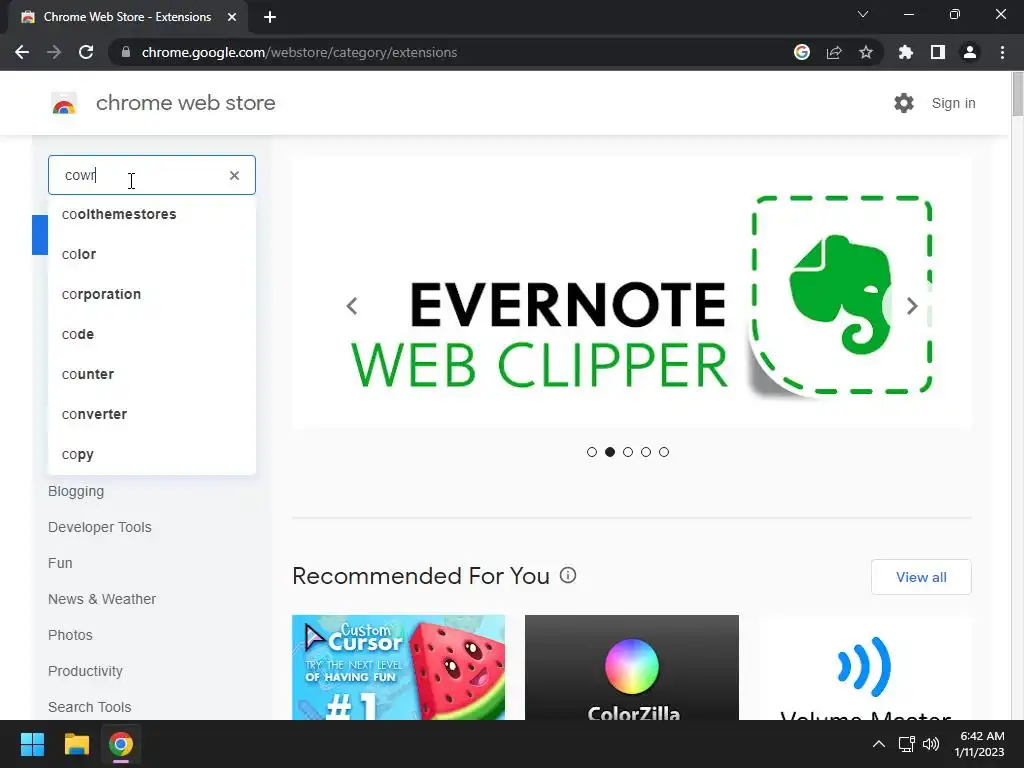This screenshot has height=768, width=1024.
Task: Select the fifth carousel dot
Action: [664, 452]
